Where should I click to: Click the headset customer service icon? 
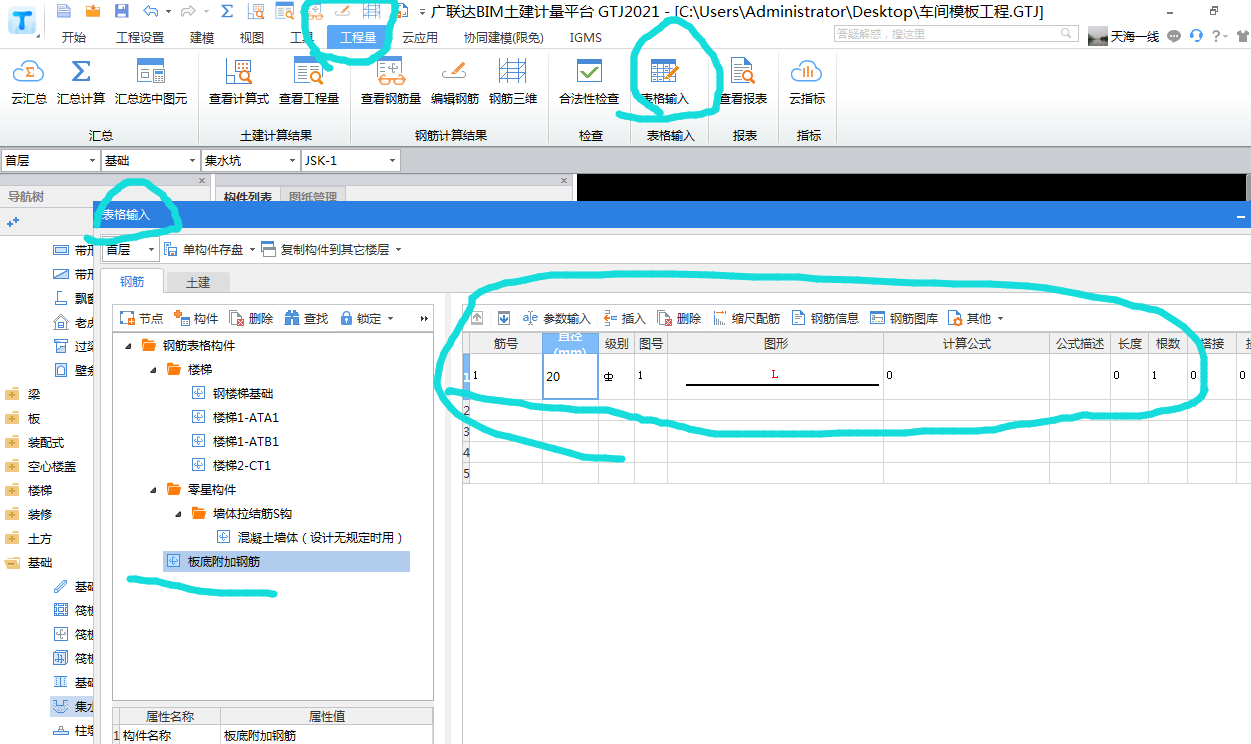click(1196, 36)
